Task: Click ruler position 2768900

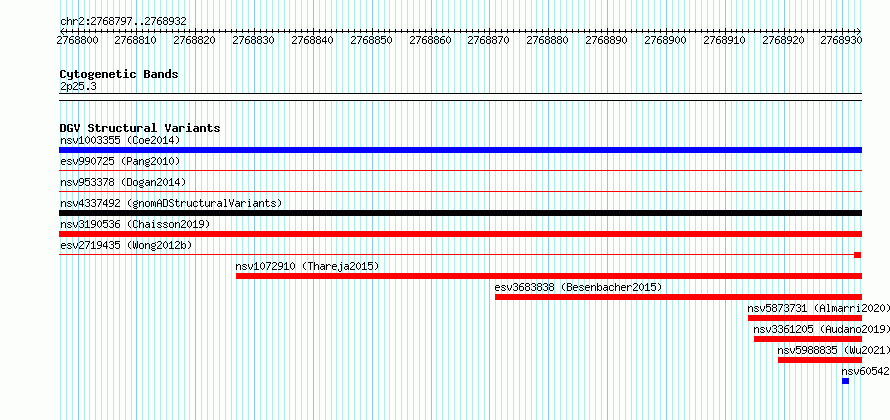Action: (x=665, y=40)
